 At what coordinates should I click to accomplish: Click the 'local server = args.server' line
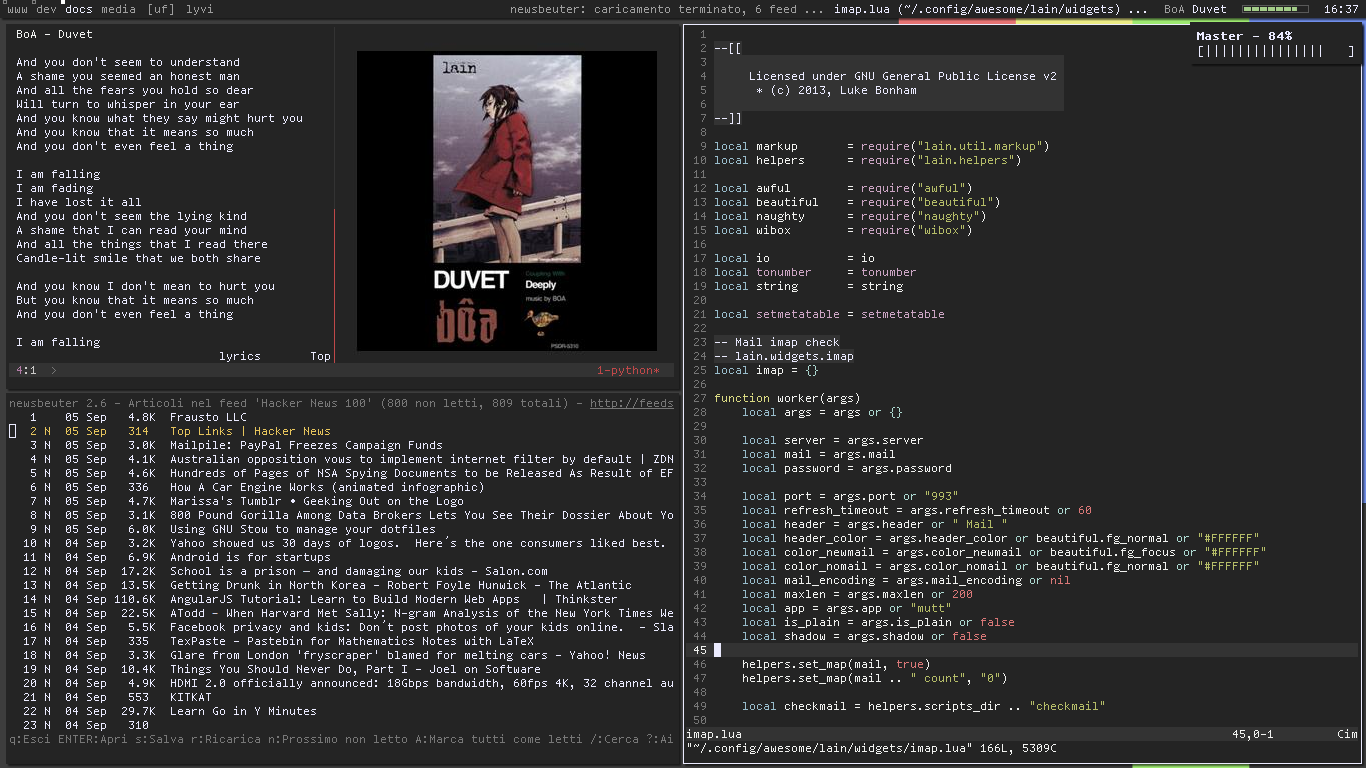tap(833, 440)
